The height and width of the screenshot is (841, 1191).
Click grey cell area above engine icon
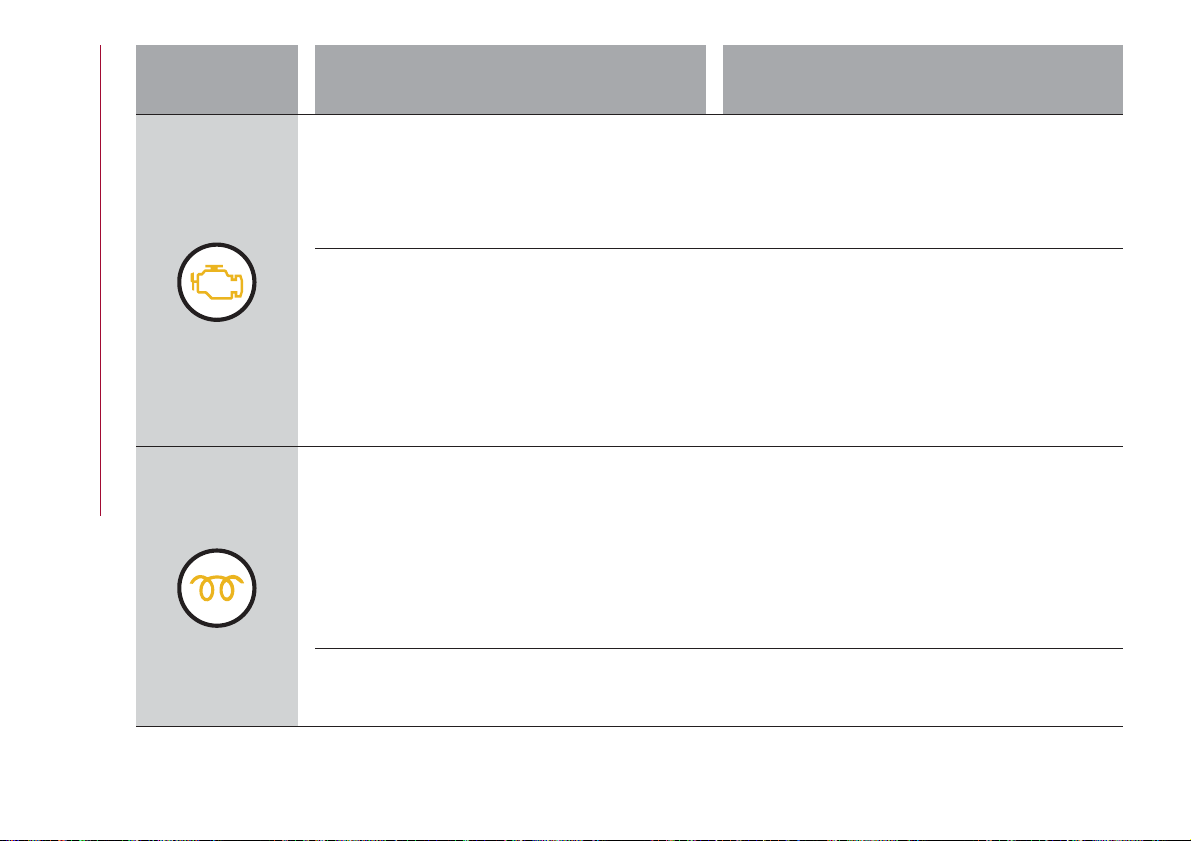[x=217, y=179]
